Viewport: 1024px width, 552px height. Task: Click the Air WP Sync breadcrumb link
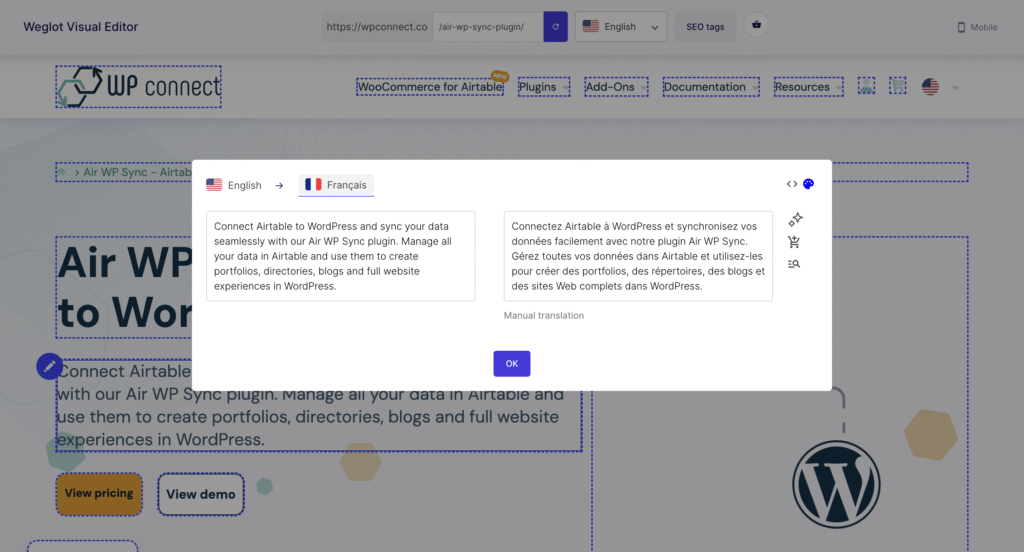[x=137, y=172]
